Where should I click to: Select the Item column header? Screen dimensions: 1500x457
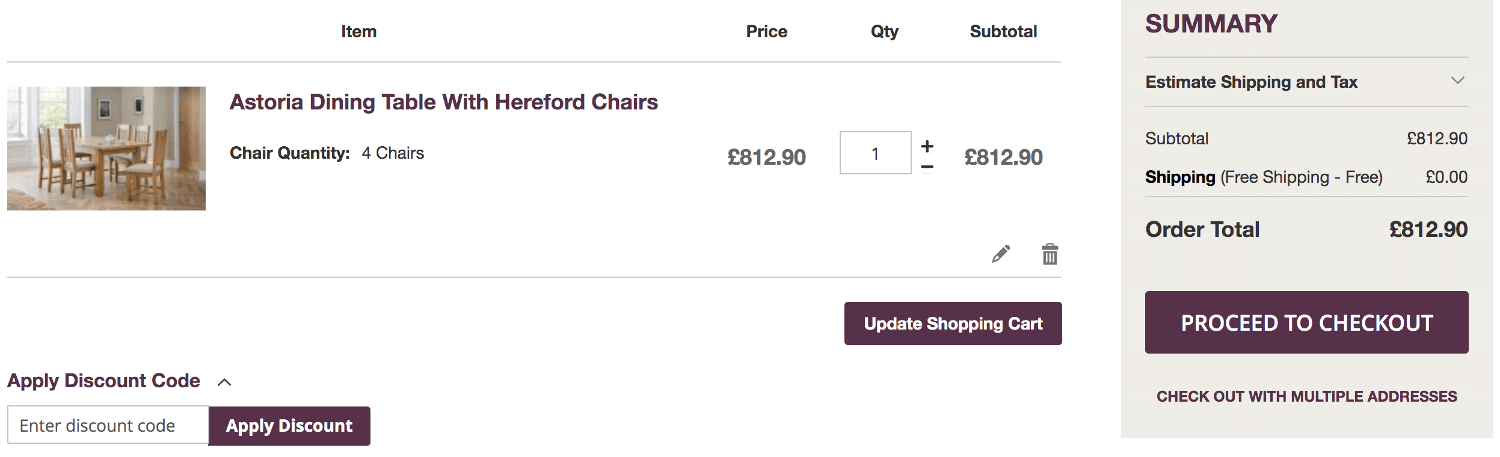(x=359, y=31)
